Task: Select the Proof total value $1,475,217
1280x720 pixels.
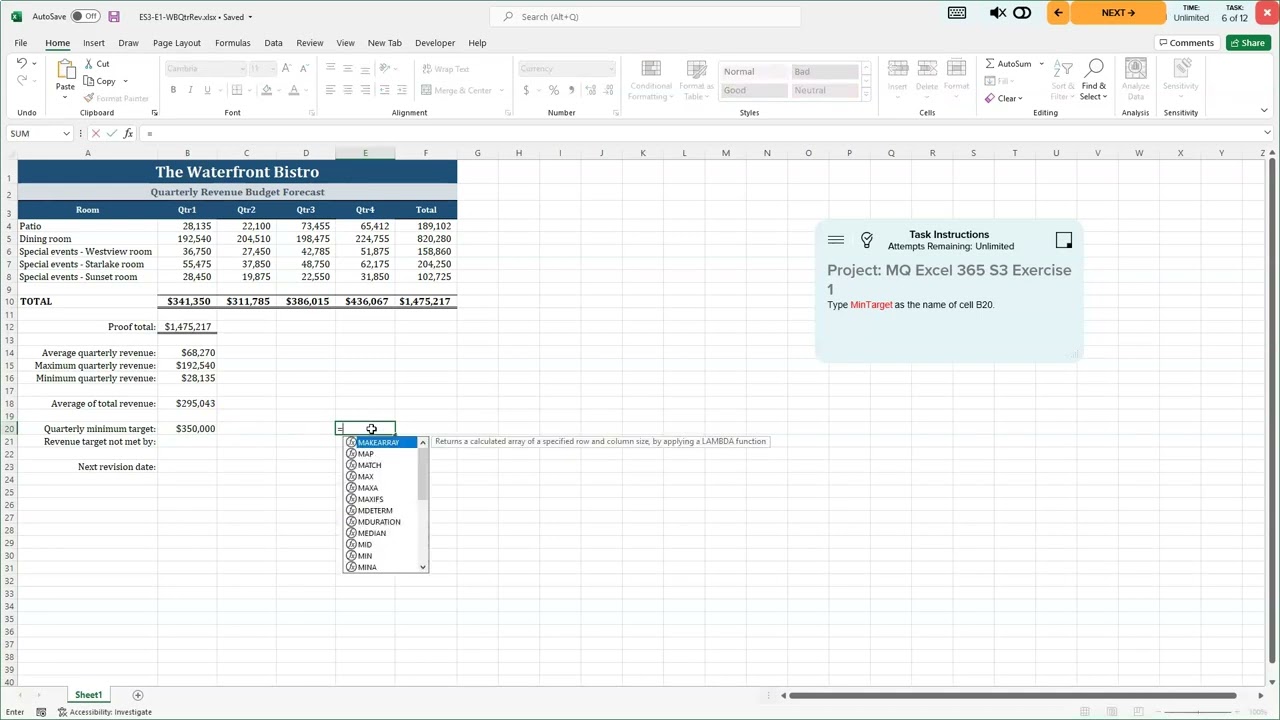Action: click(x=187, y=327)
